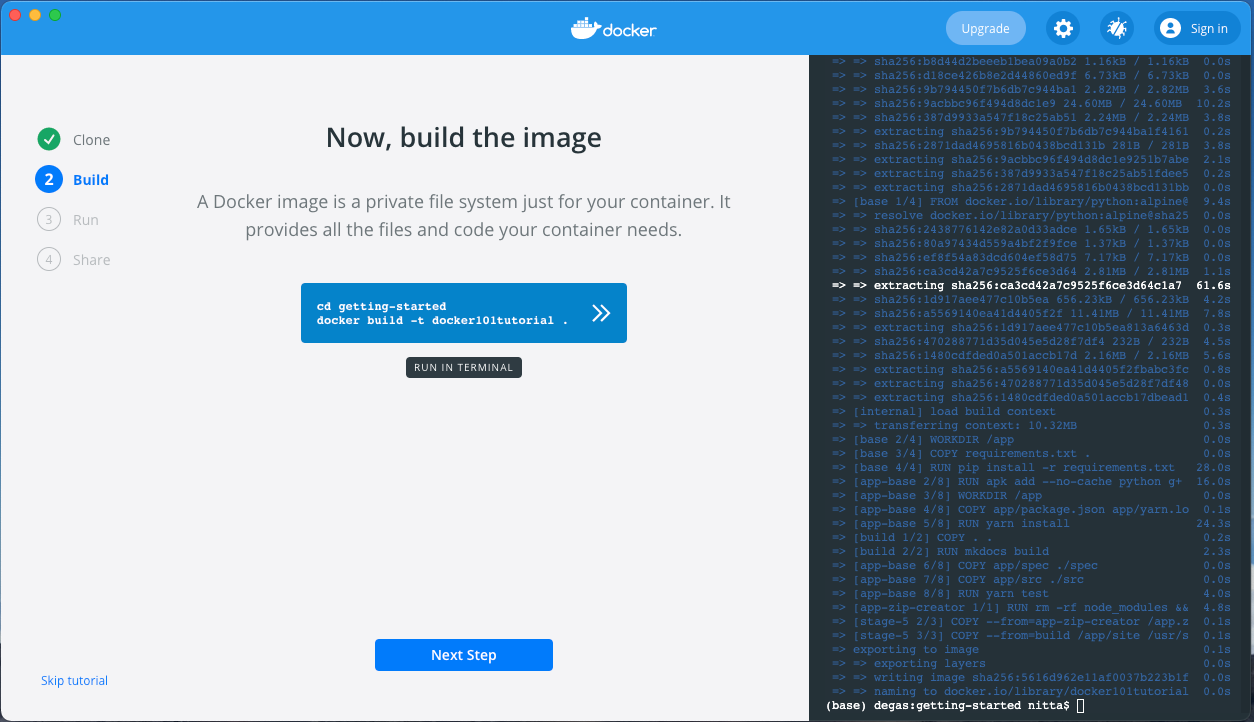Select the Run step label

86,220
